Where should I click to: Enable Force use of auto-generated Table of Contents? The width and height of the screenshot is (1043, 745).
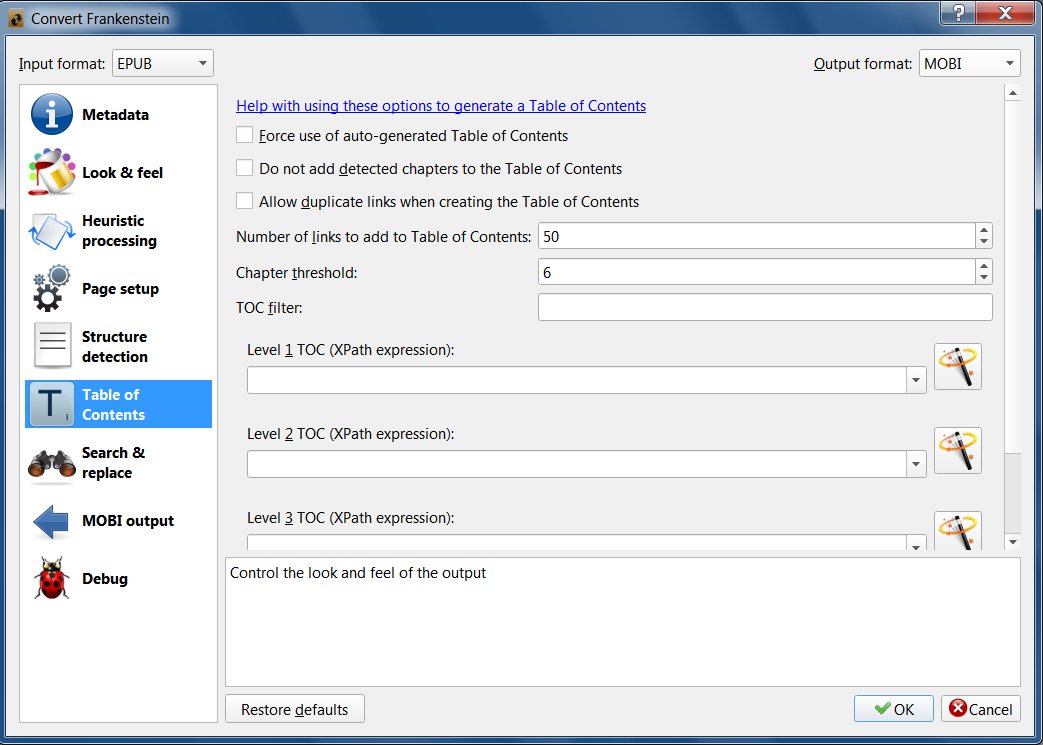(x=245, y=135)
